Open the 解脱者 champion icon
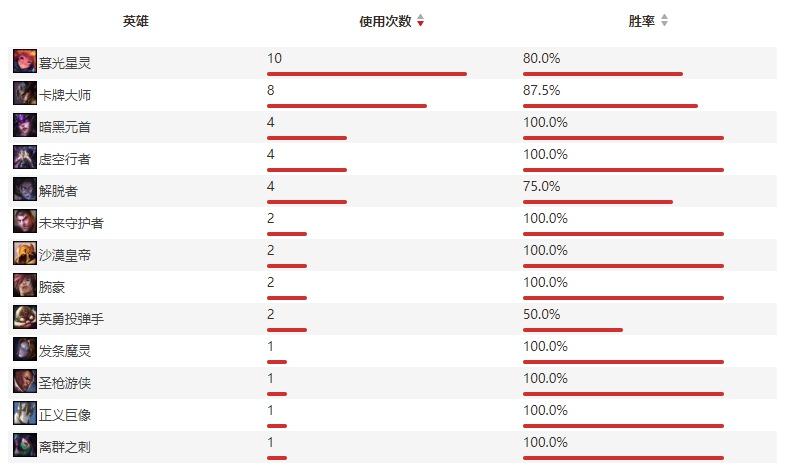The height and width of the screenshot is (470, 790). pyautogui.click(x=25, y=190)
